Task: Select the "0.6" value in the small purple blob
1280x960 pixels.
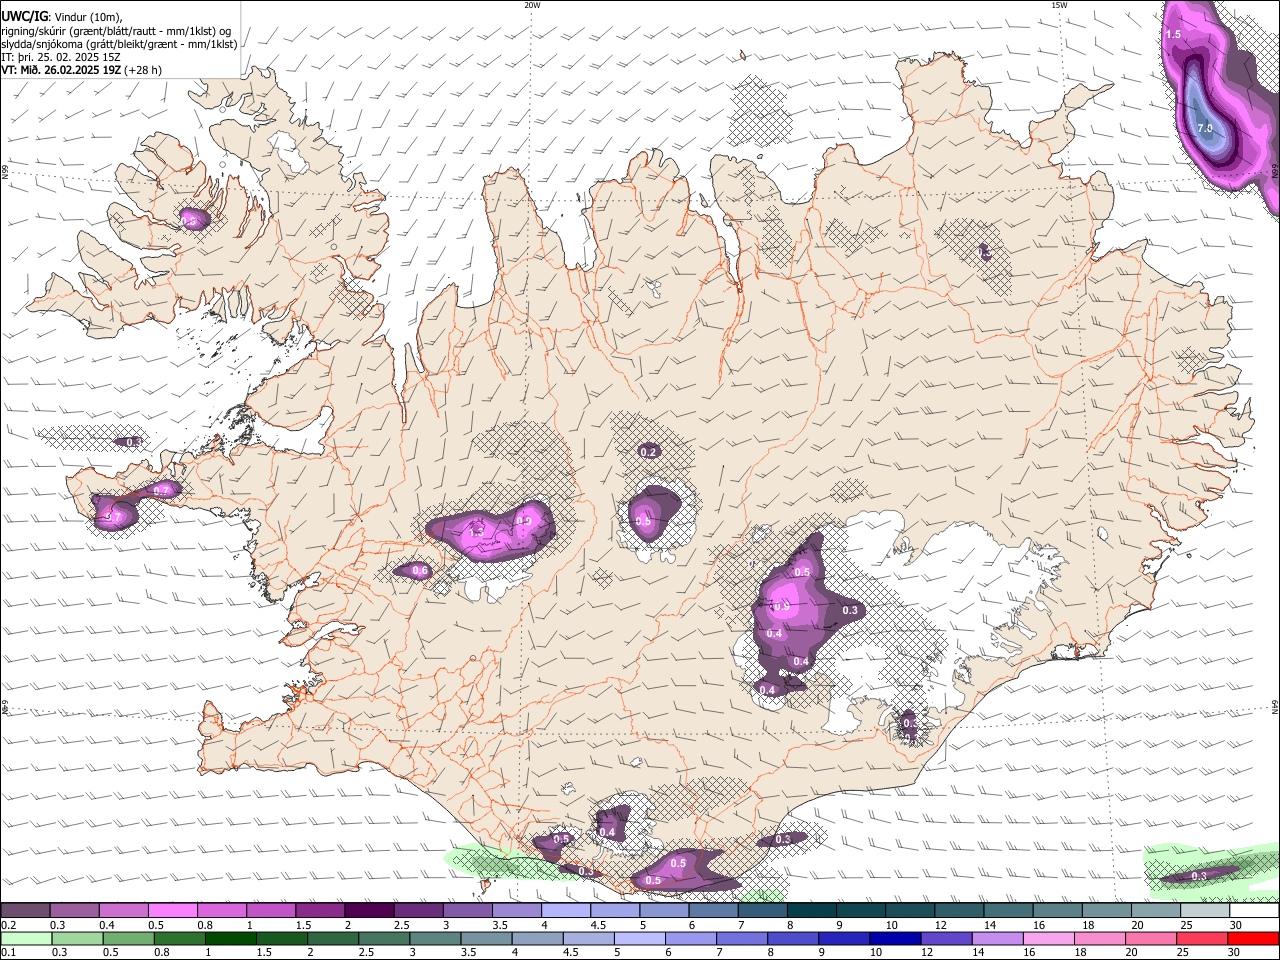Action: [x=420, y=571]
